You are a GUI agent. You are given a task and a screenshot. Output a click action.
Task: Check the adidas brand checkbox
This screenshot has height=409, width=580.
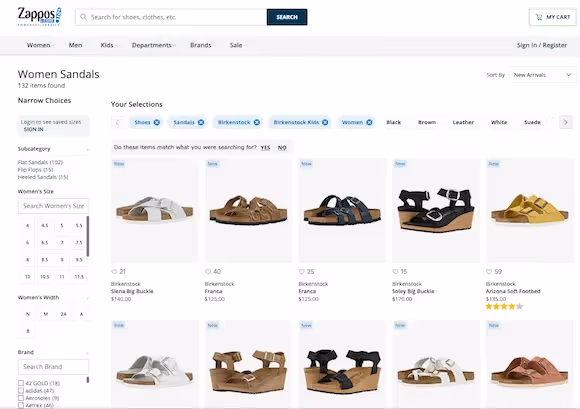21,391
